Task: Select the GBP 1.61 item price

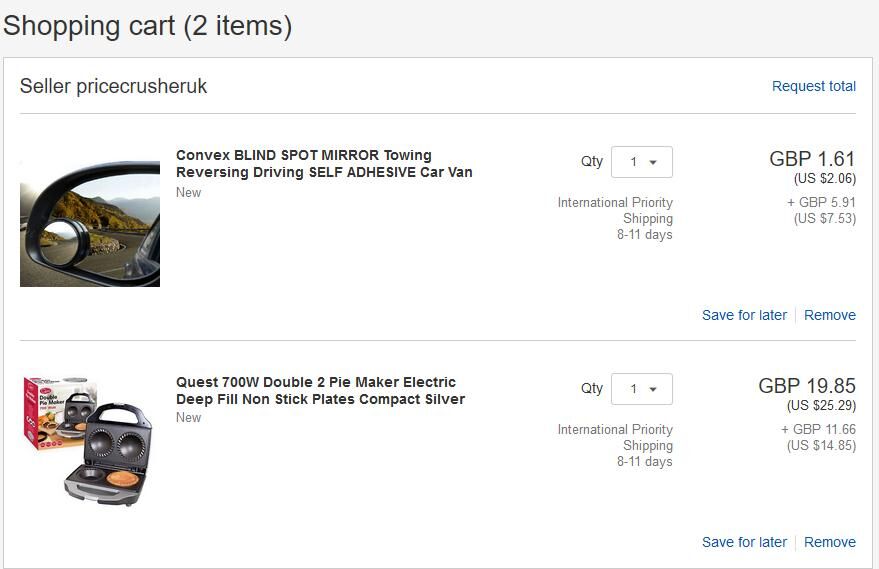Action: tap(812, 159)
